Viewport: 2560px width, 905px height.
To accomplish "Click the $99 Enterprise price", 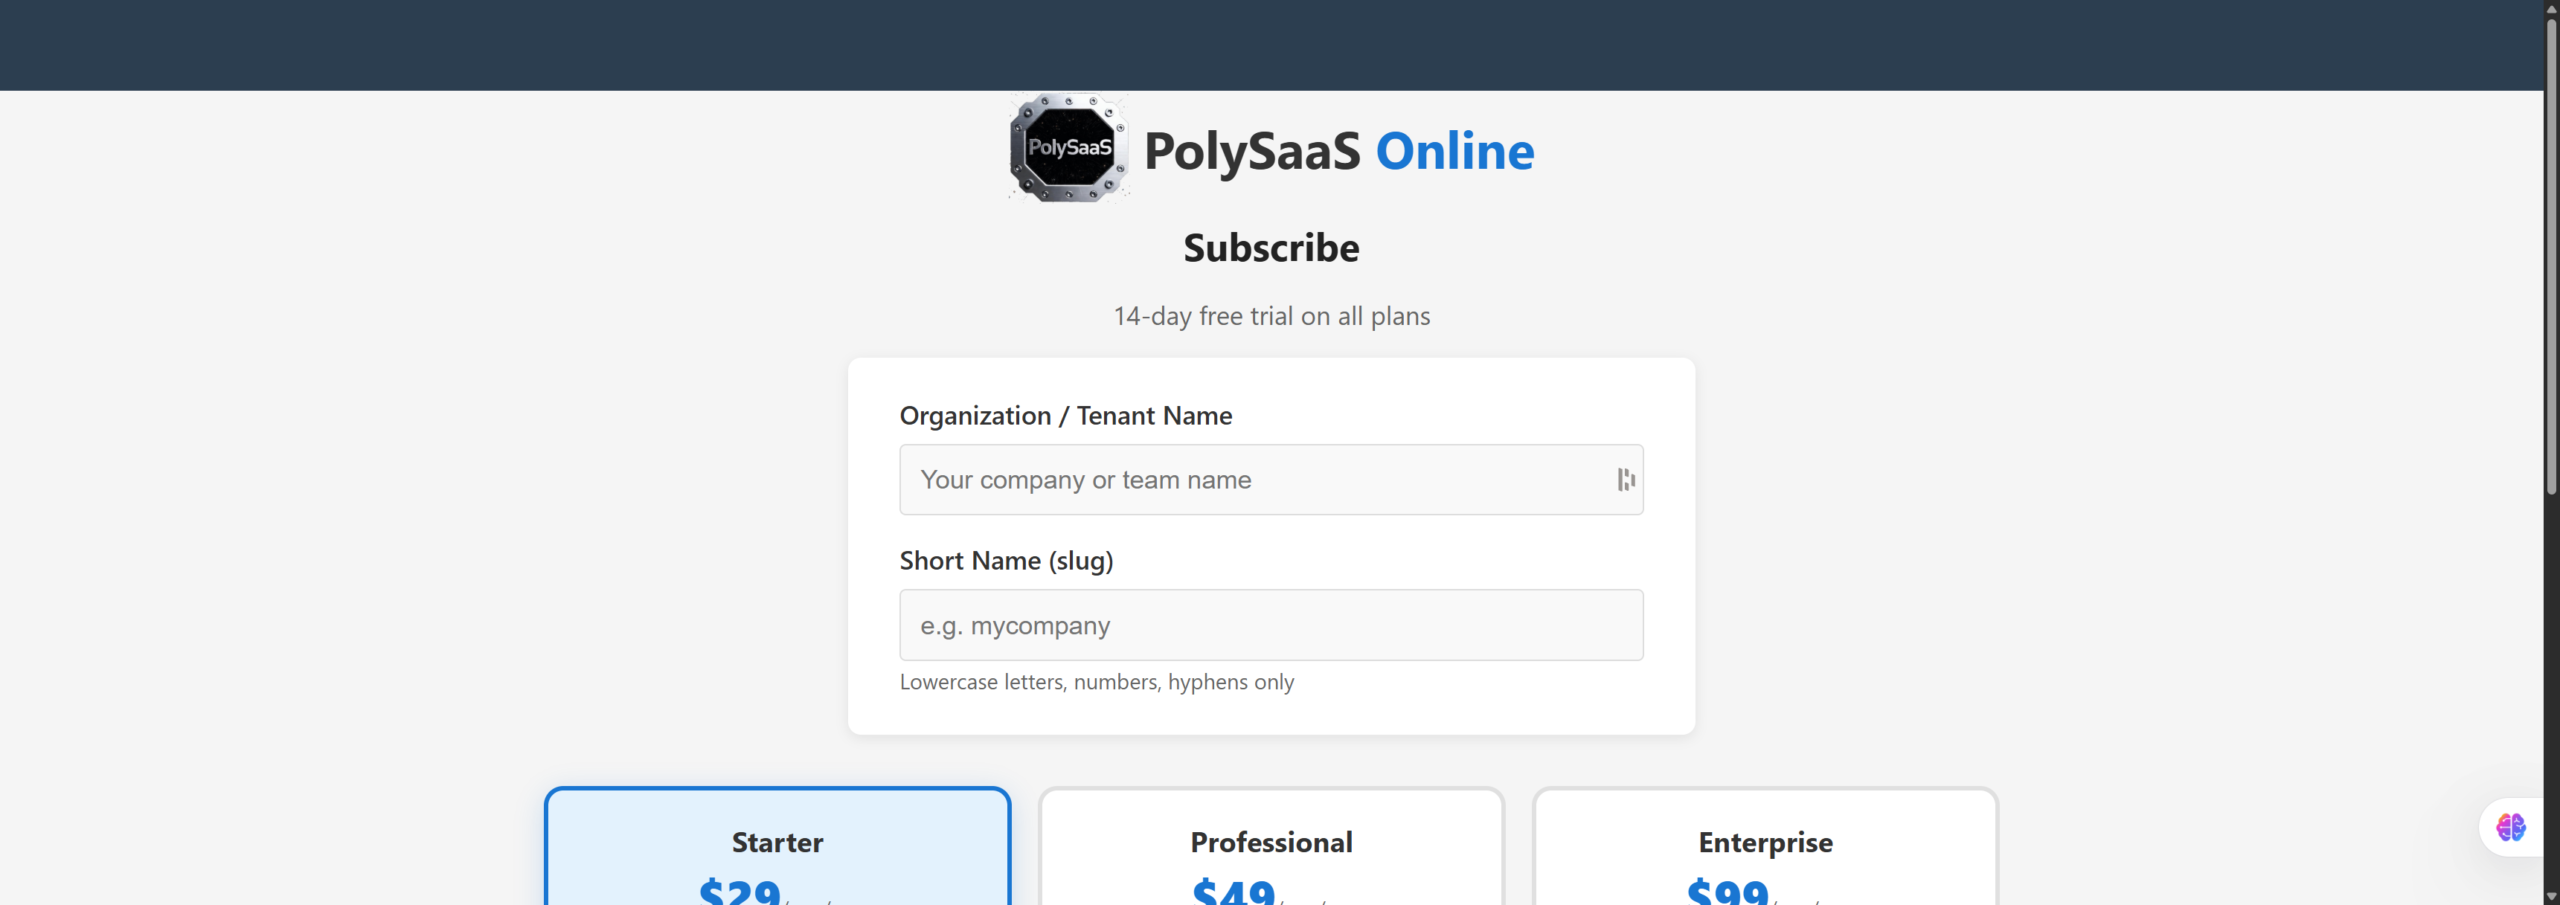I will tap(1727, 890).
